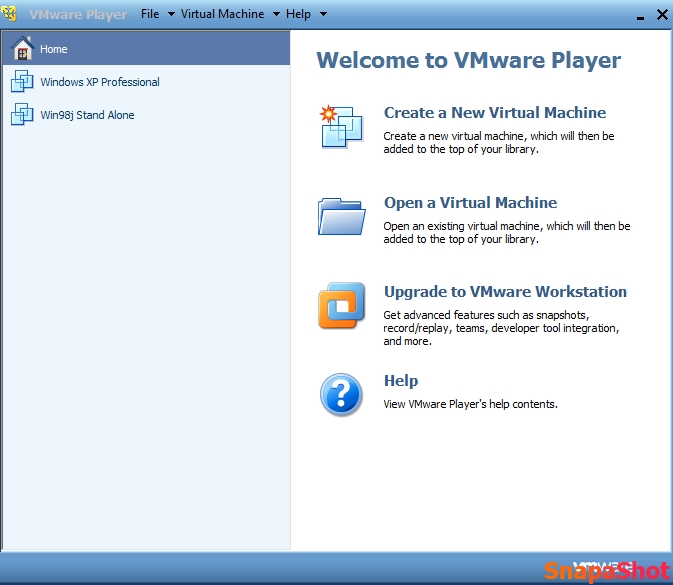Screen dimensions: 673x585
Task: Click the Win98j Stand Alone VM icon
Action: coord(22,115)
